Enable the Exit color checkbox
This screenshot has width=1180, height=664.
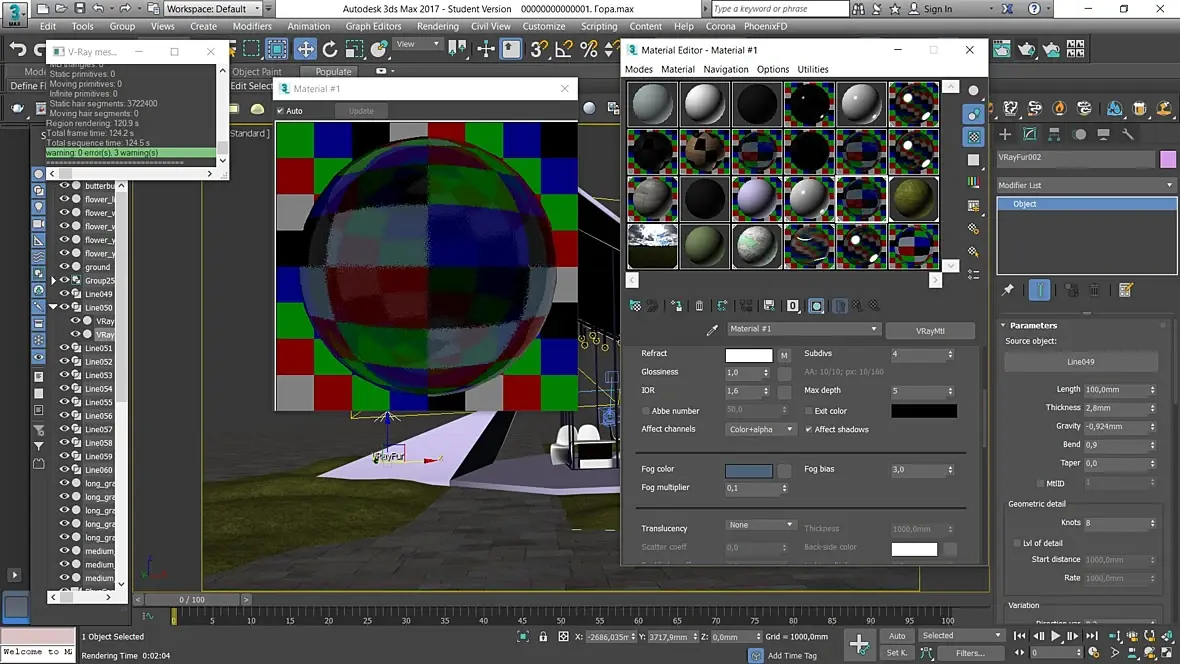click(x=809, y=411)
